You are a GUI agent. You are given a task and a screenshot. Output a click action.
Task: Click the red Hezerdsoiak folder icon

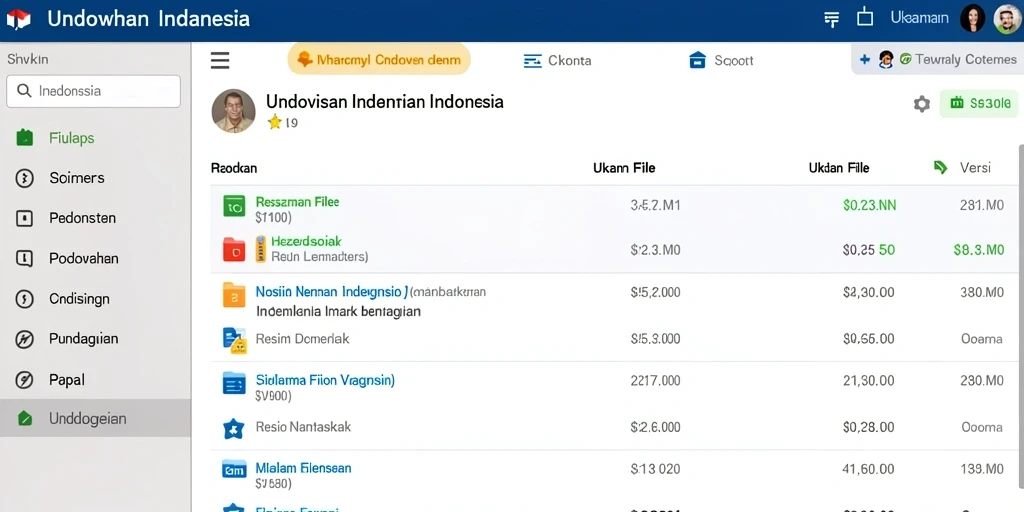(x=234, y=249)
